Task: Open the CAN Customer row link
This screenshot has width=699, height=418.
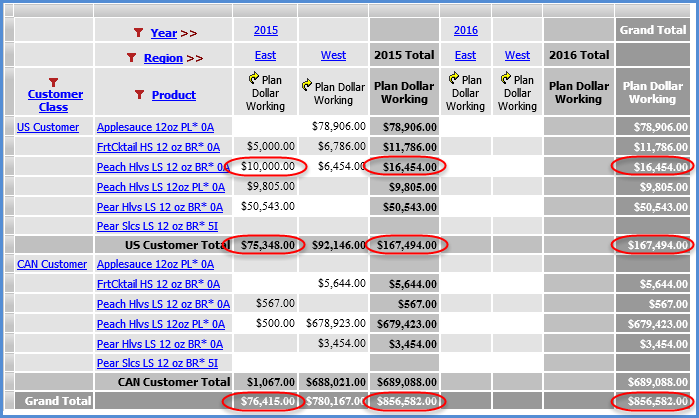Action: point(50,264)
